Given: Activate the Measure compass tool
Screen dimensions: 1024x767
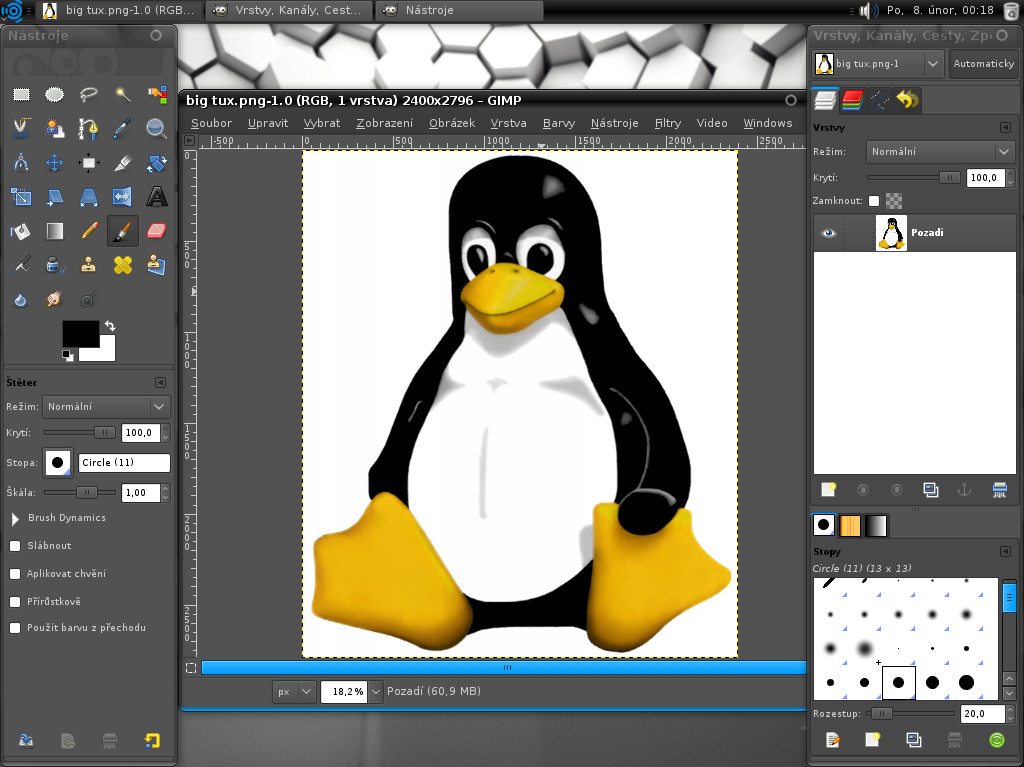Looking at the screenshot, I should click(21, 163).
